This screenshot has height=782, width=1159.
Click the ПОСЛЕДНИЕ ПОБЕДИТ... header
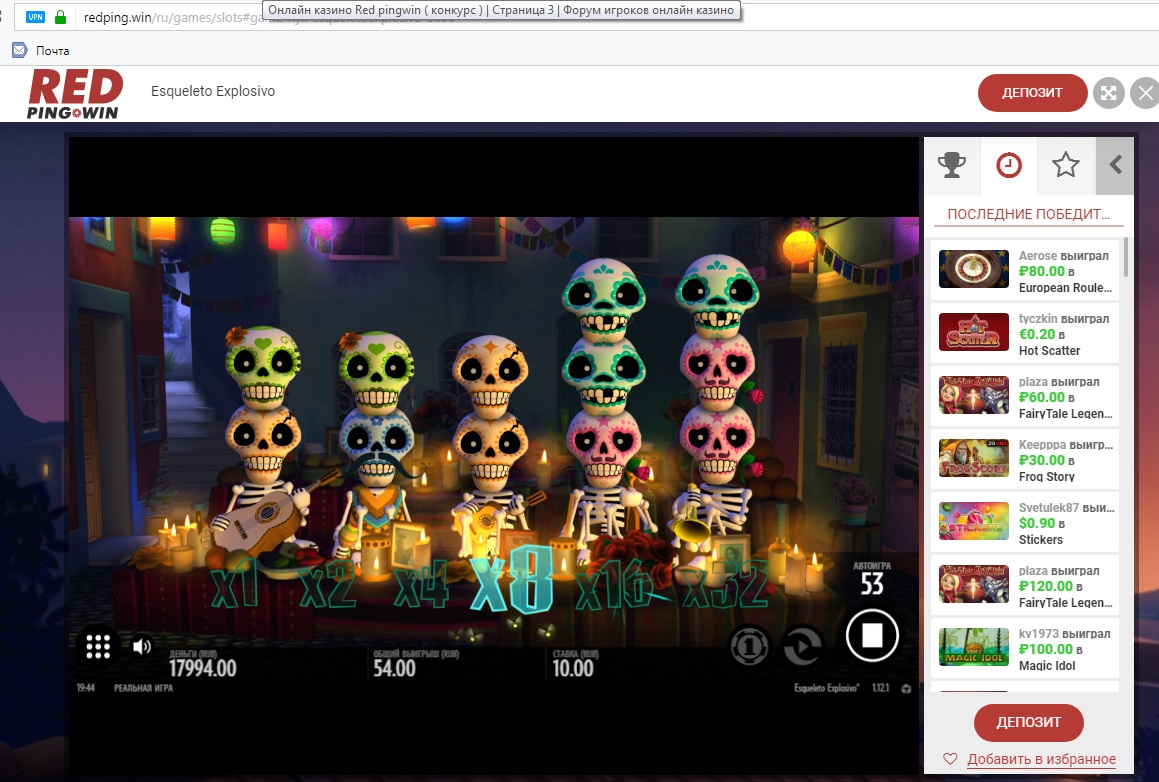(1028, 214)
